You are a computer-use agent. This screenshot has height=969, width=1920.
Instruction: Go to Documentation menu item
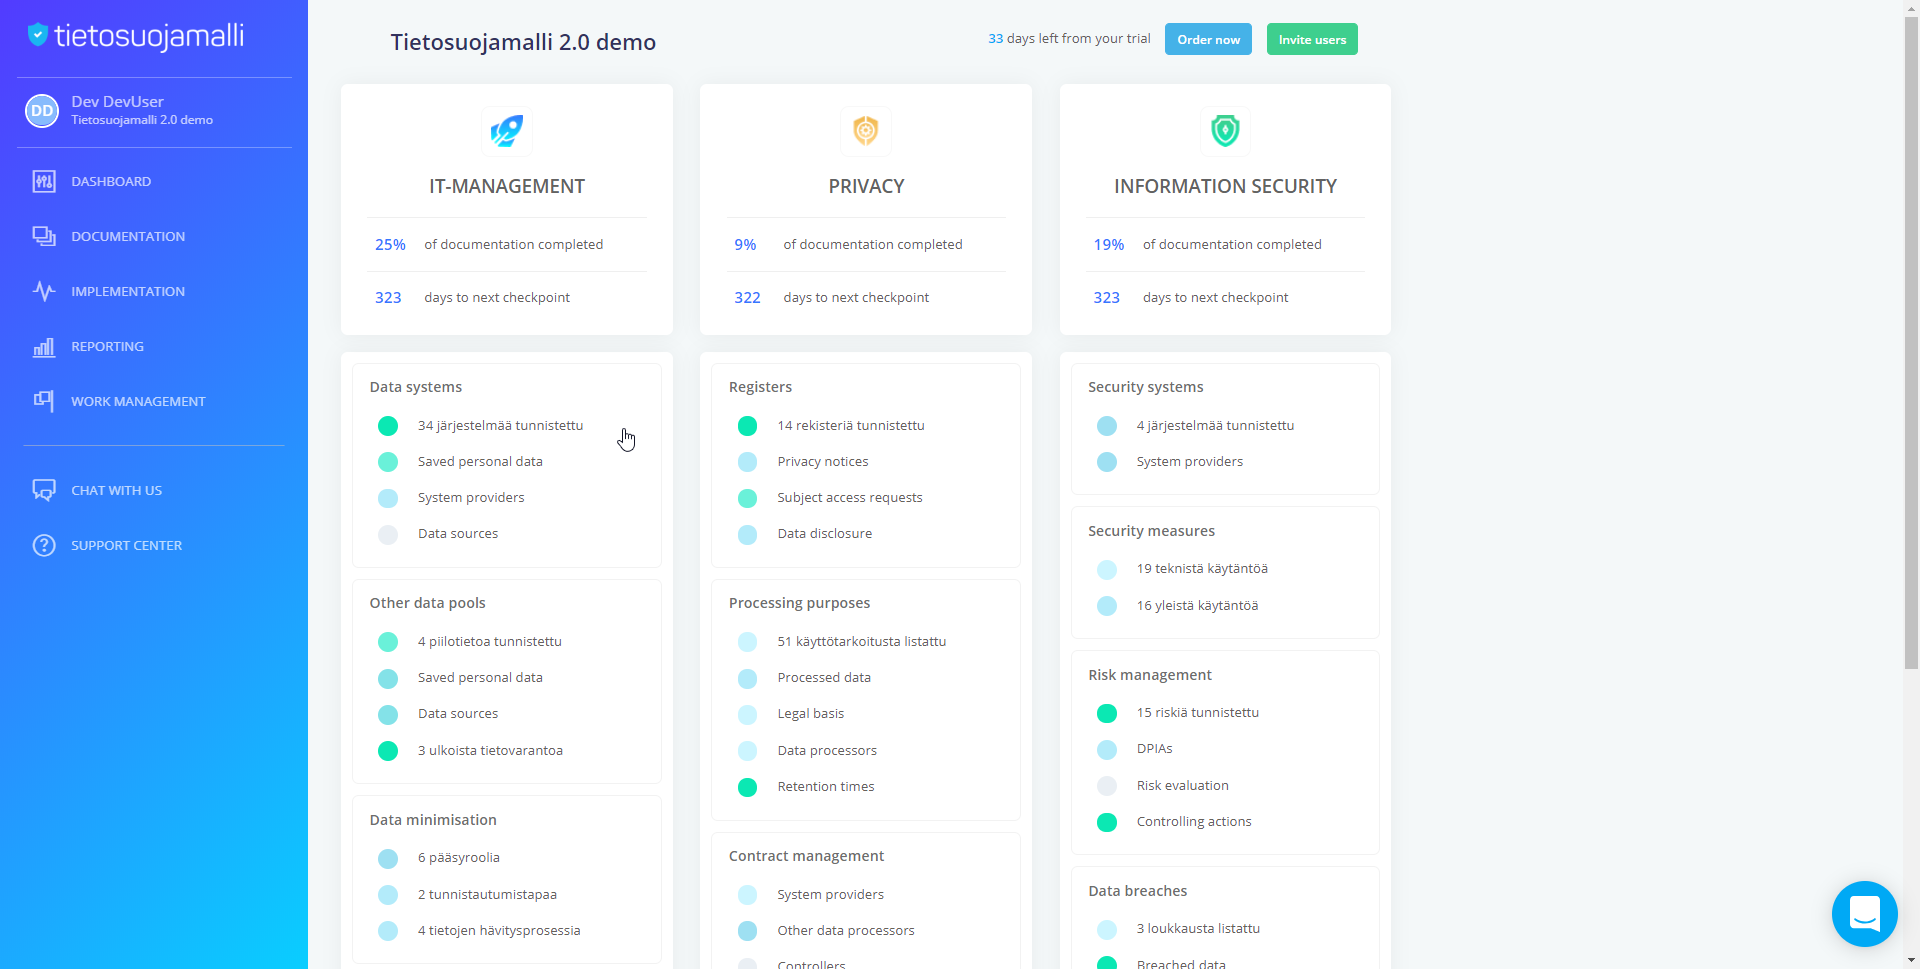point(128,236)
